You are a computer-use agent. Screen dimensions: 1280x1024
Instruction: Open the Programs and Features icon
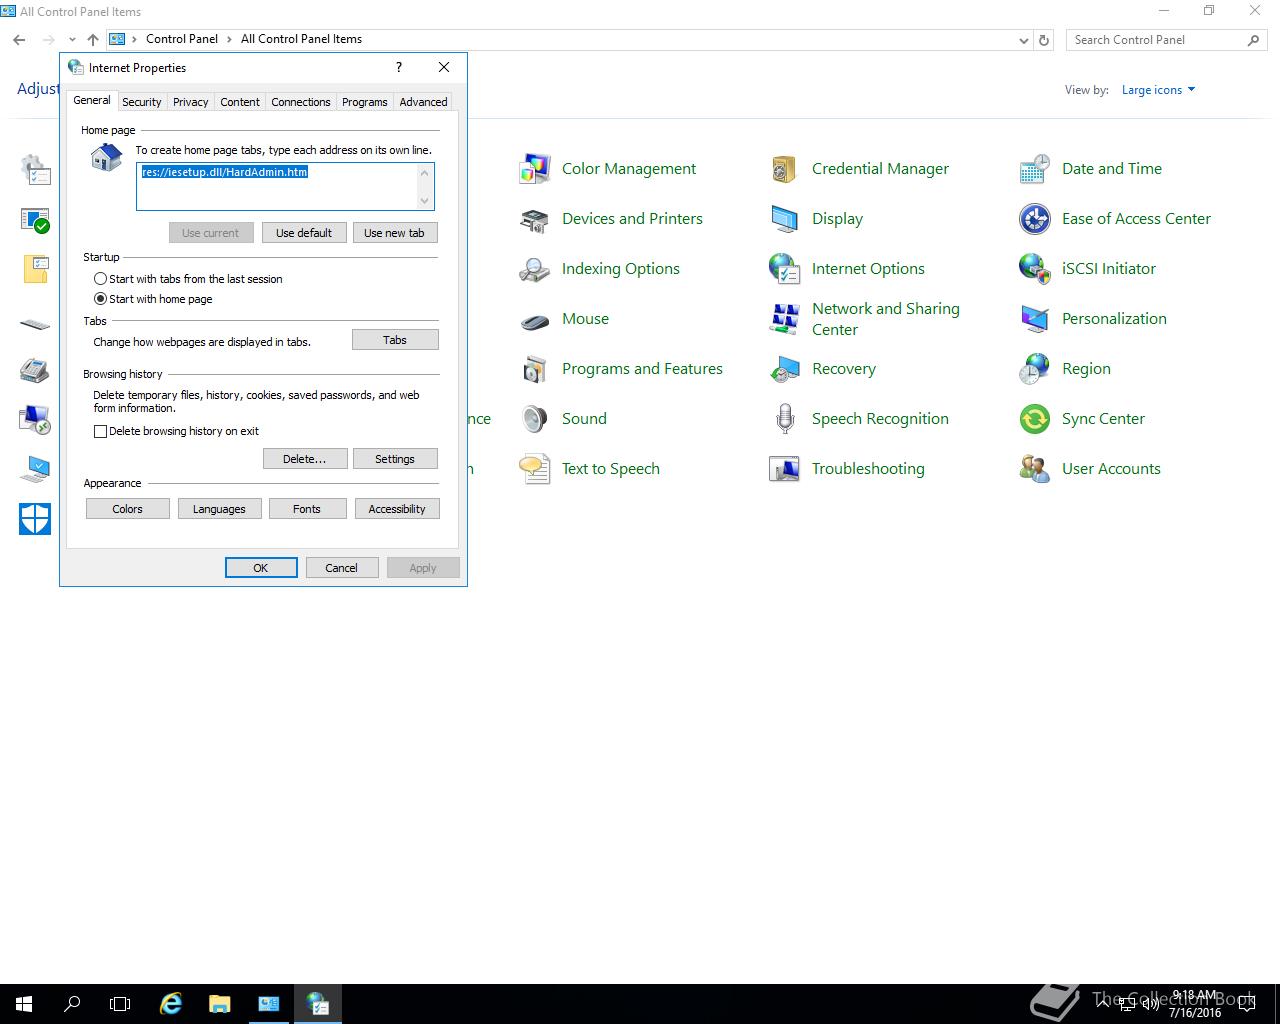click(535, 369)
